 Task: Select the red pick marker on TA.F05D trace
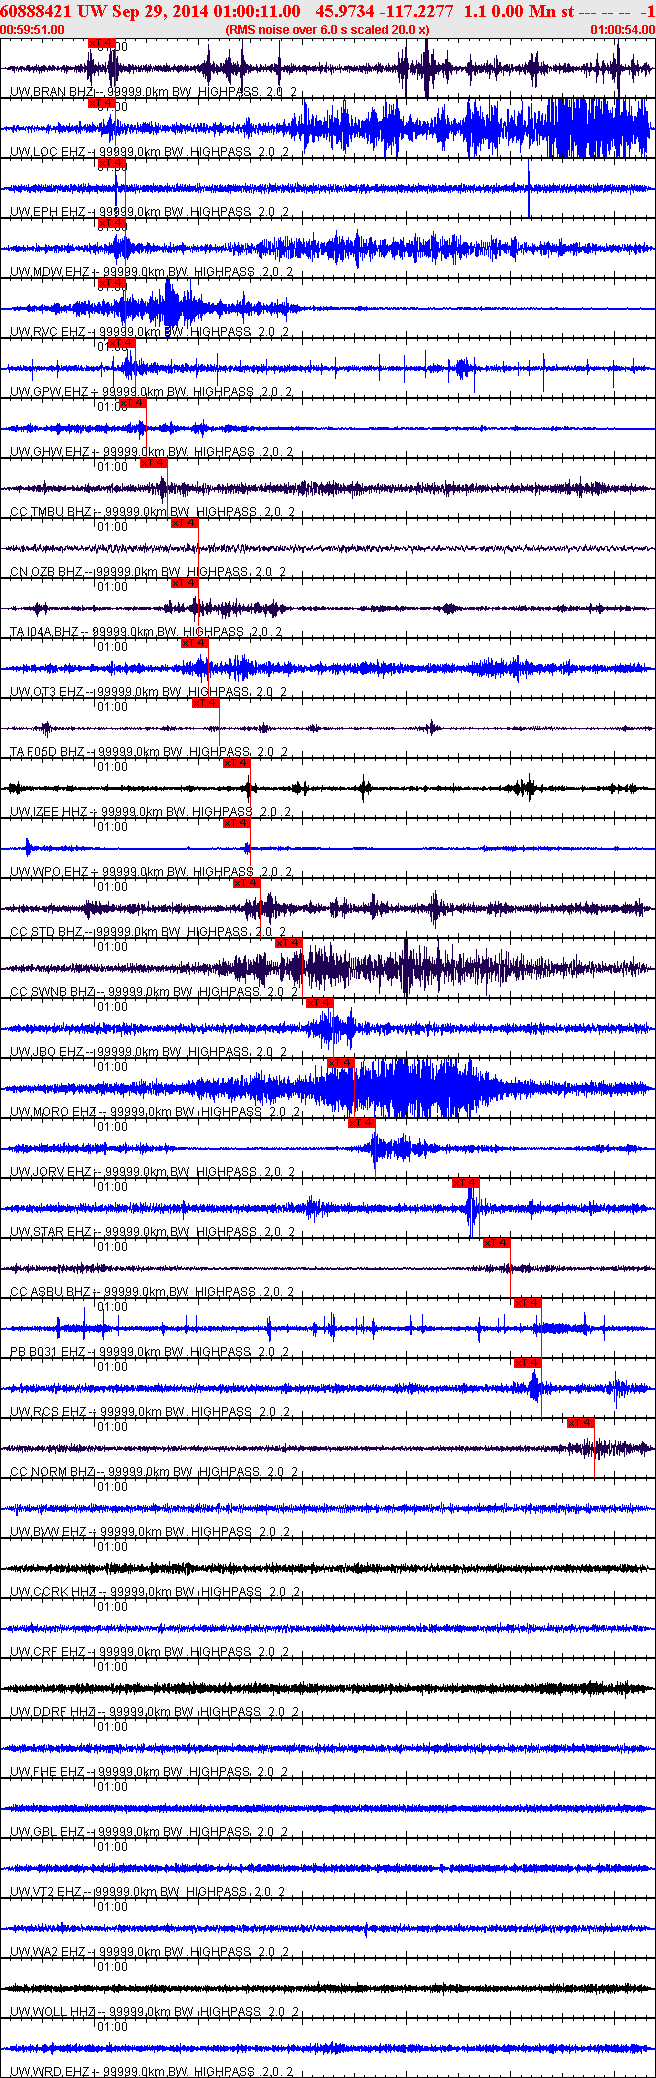tap(206, 703)
